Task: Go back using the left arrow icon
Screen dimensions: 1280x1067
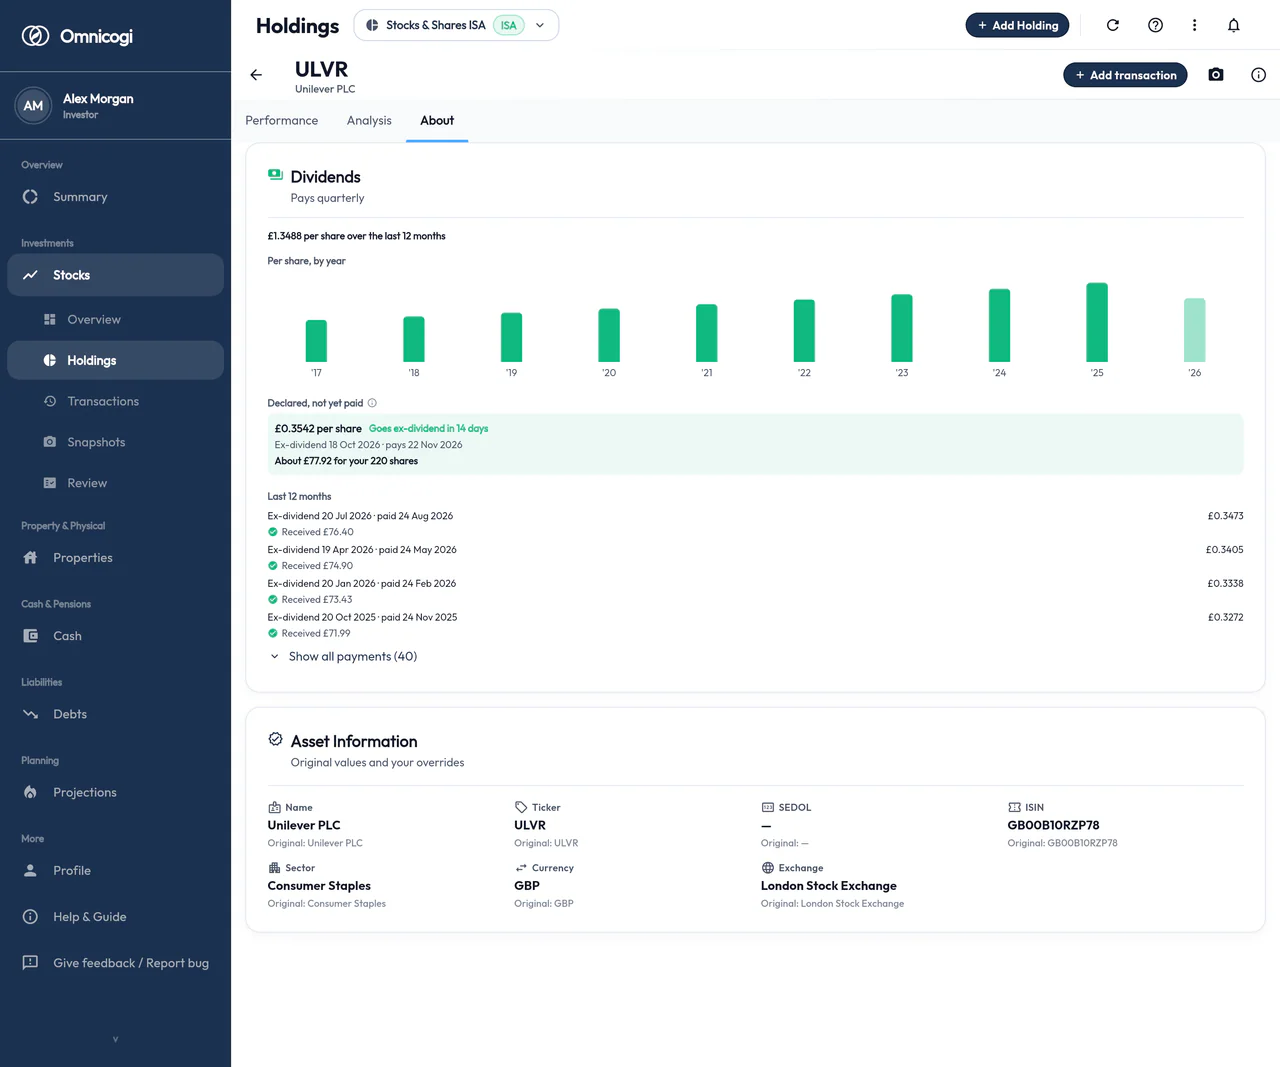Action: [256, 75]
